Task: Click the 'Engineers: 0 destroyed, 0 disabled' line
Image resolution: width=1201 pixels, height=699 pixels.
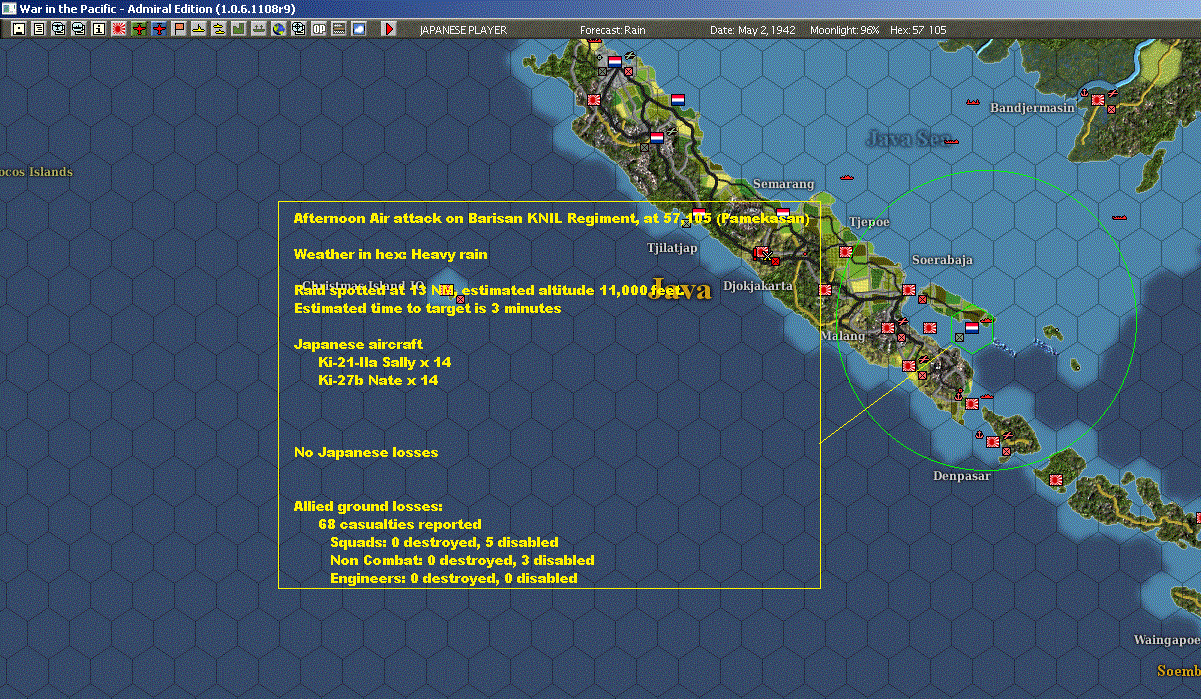Action: [454, 578]
